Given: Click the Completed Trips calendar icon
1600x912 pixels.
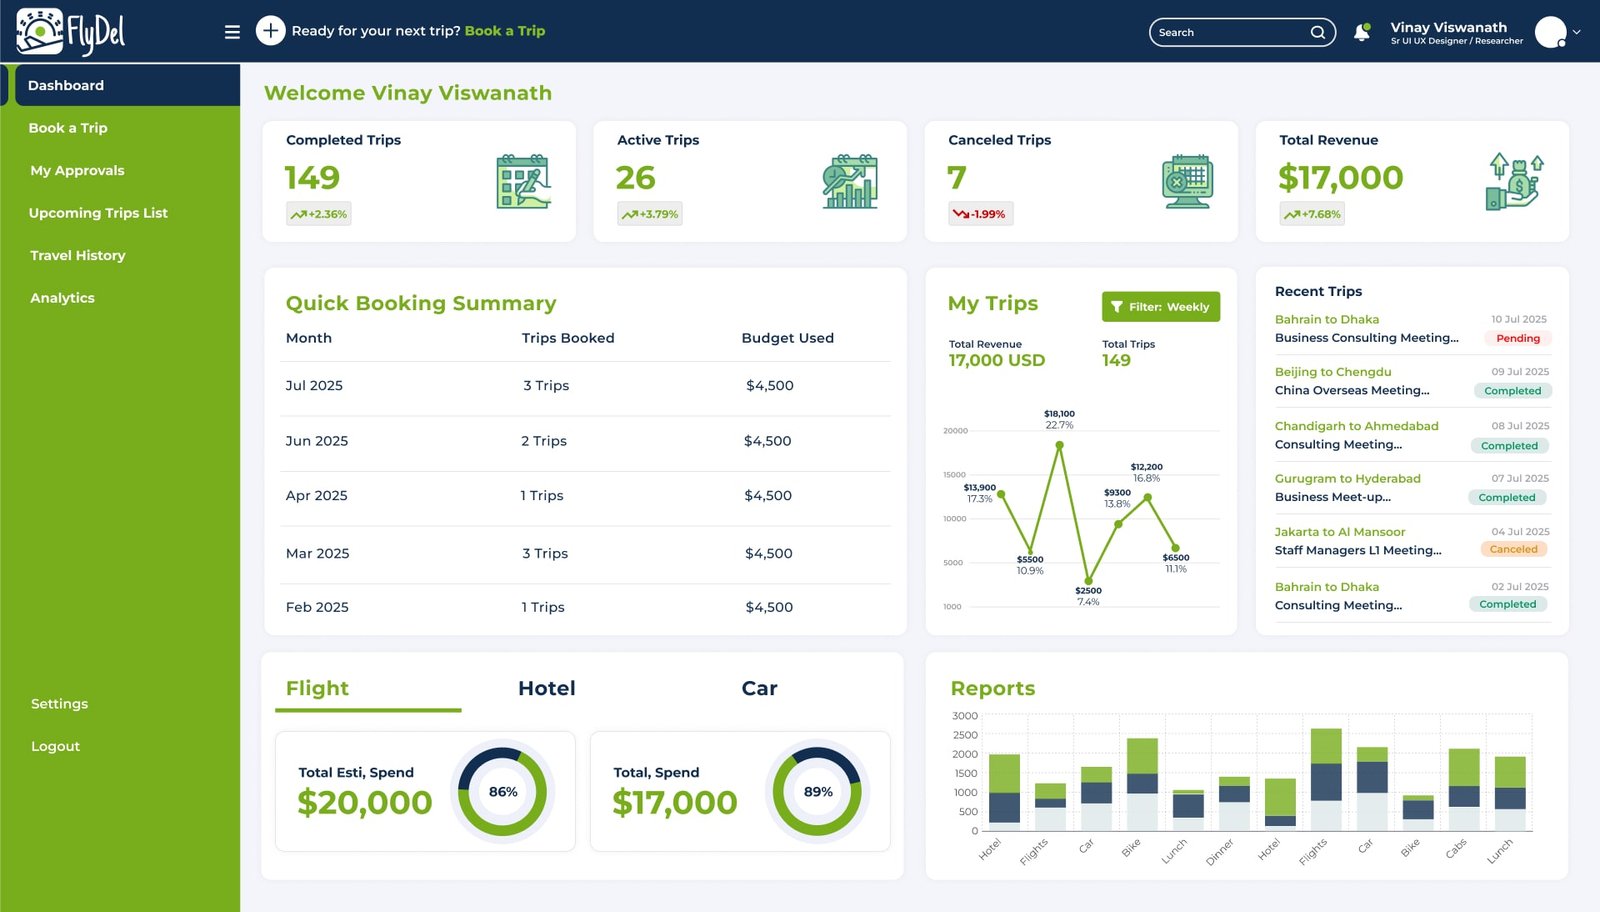Looking at the screenshot, I should [523, 182].
